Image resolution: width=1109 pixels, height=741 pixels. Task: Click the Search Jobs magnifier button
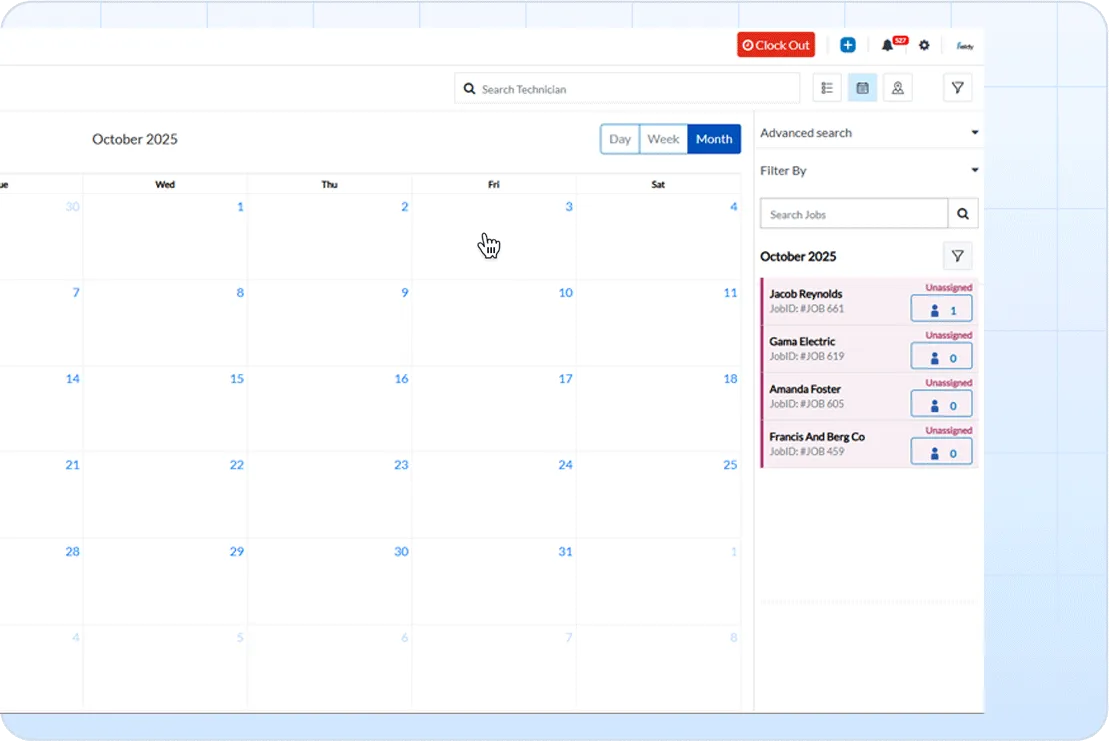963,214
